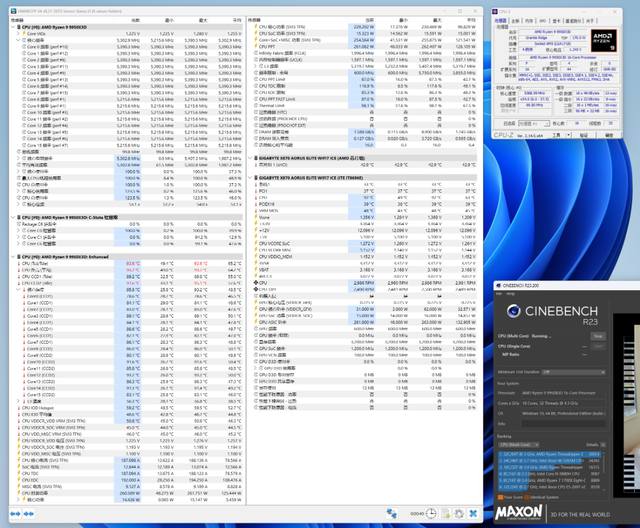Click the CPU-Z title bar app icon
This screenshot has width=640, height=528.
pos(495,12)
